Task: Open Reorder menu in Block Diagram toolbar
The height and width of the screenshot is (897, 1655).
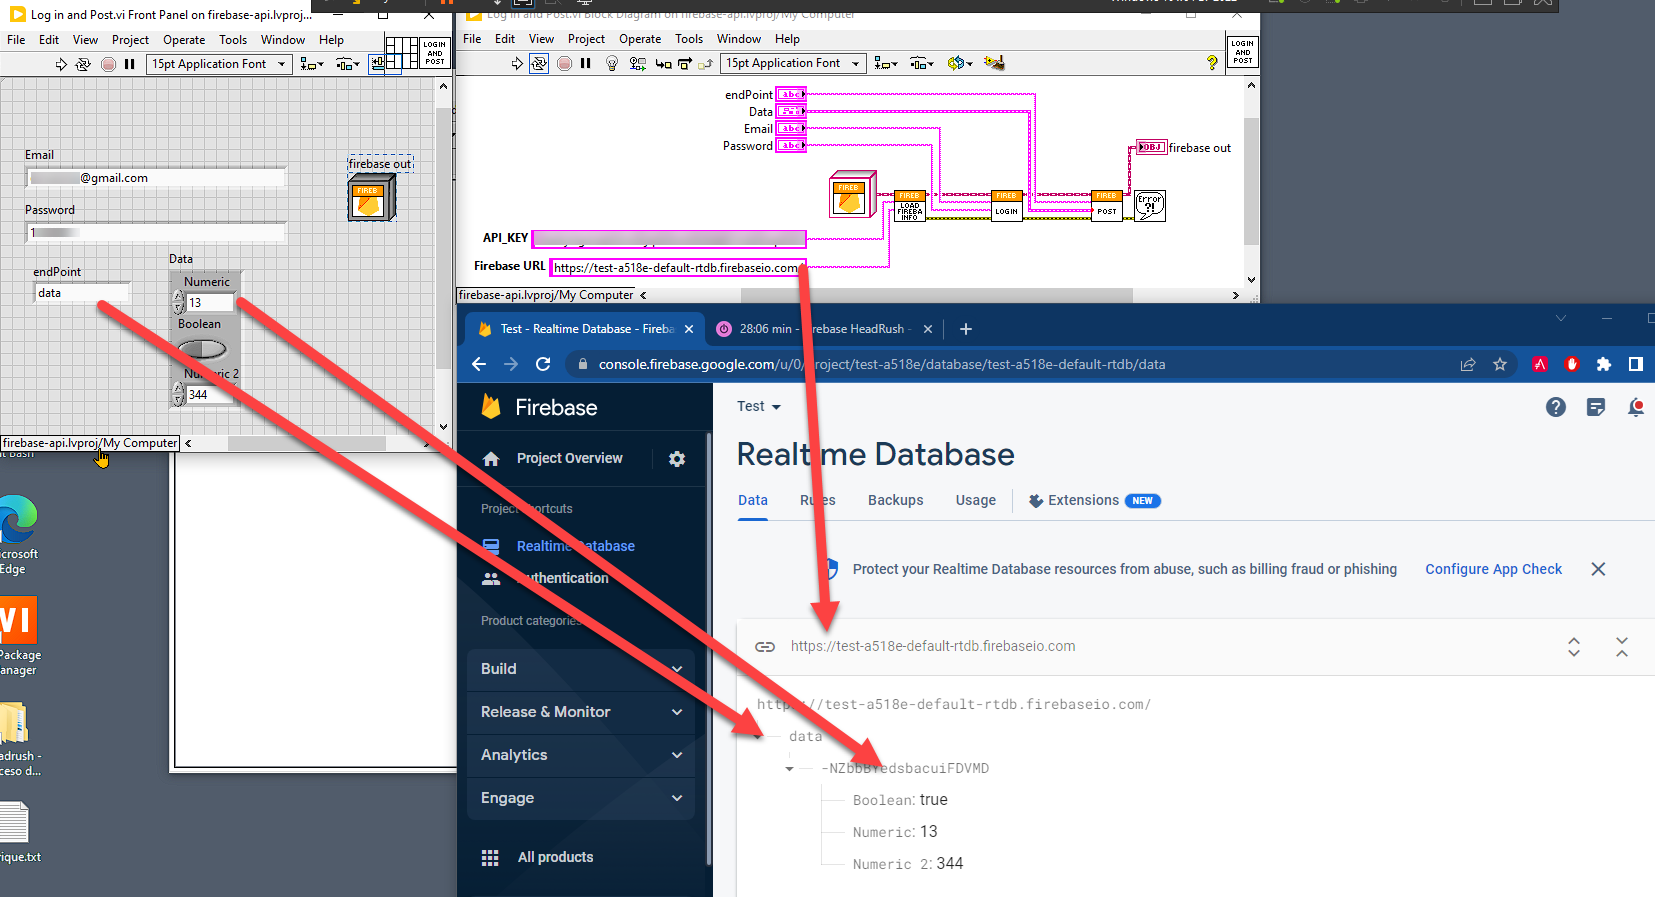Action: click(x=960, y=63)
